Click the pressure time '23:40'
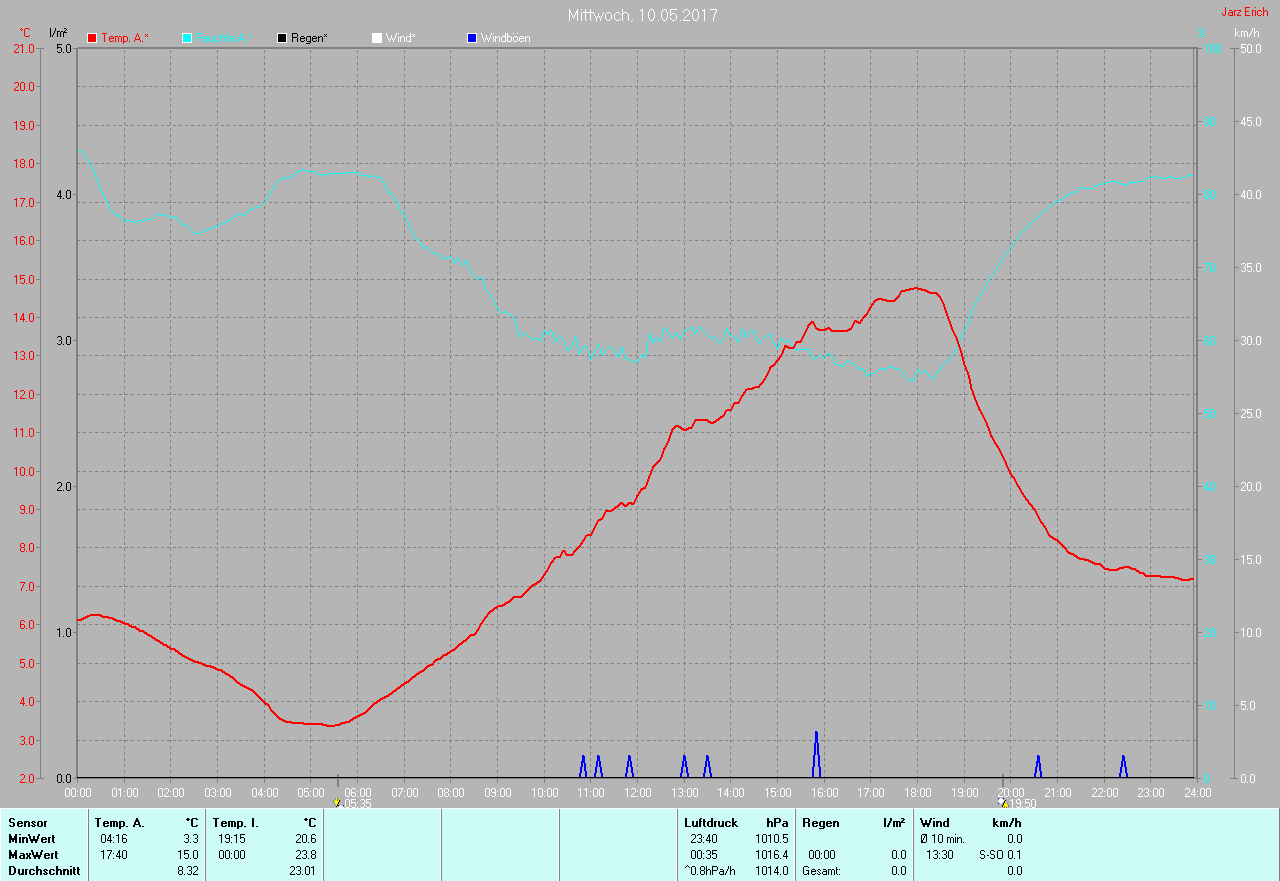Image resolution: width=1280 pixels, height=881 pixels. pos(704,839)
